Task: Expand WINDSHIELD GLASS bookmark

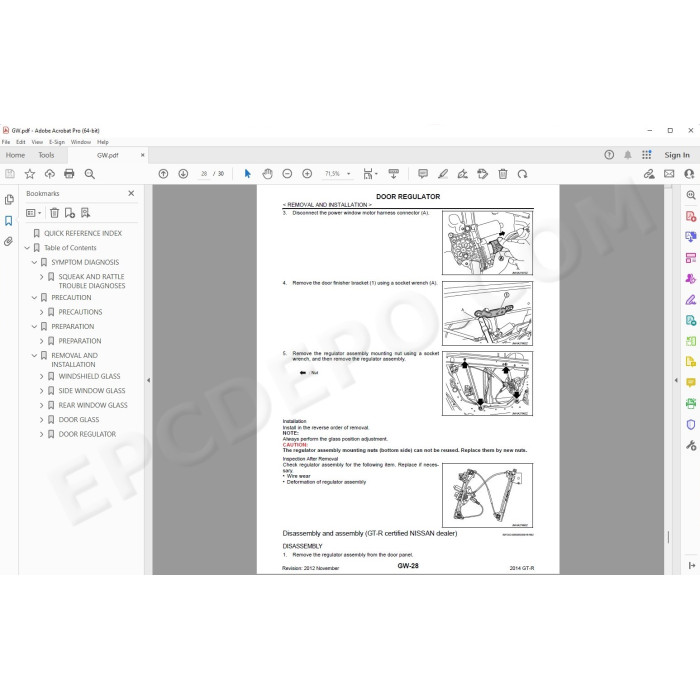Action: [42, 376]
